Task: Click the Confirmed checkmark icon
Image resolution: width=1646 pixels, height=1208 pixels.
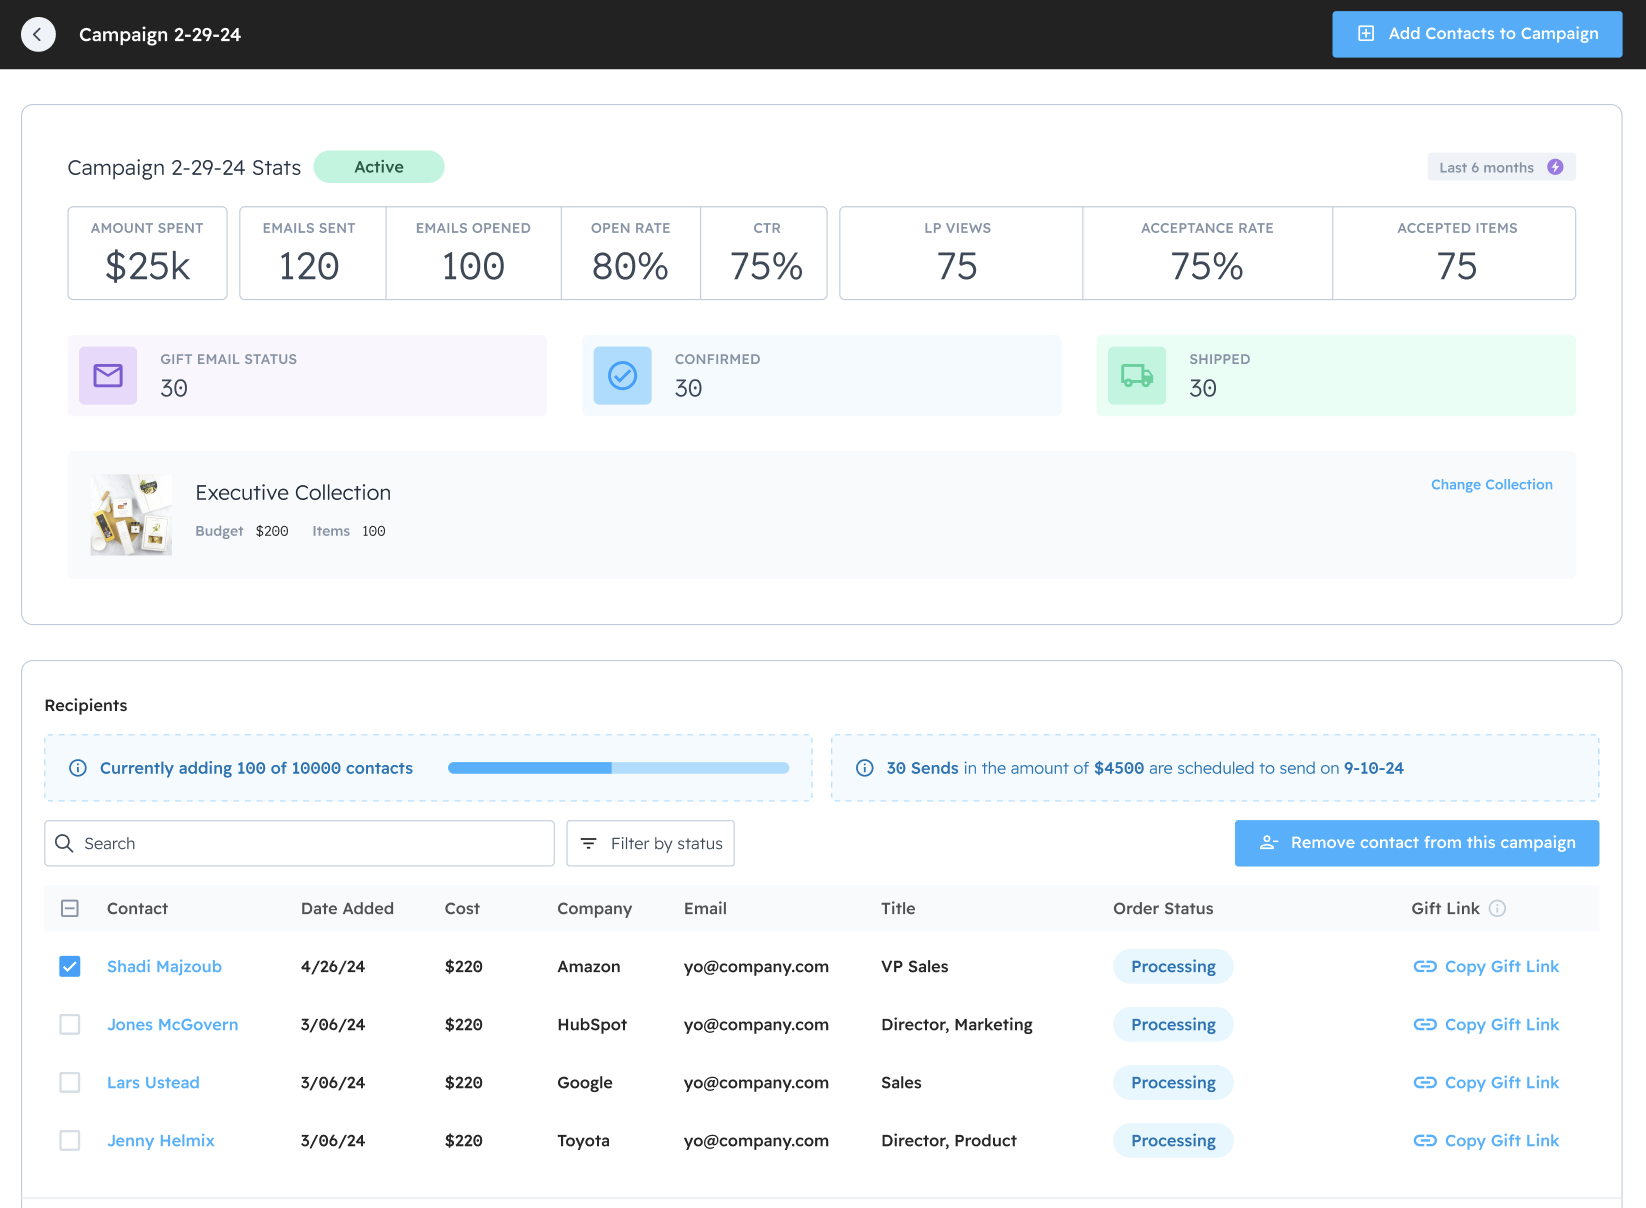Action: coord(622,376)
